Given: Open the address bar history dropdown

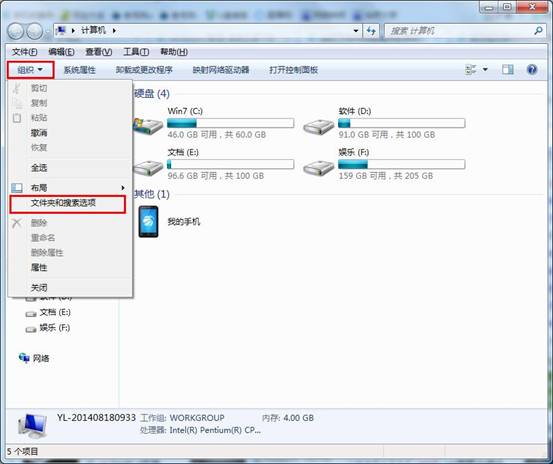Looking at the screenshot, I should click(356, 31).
